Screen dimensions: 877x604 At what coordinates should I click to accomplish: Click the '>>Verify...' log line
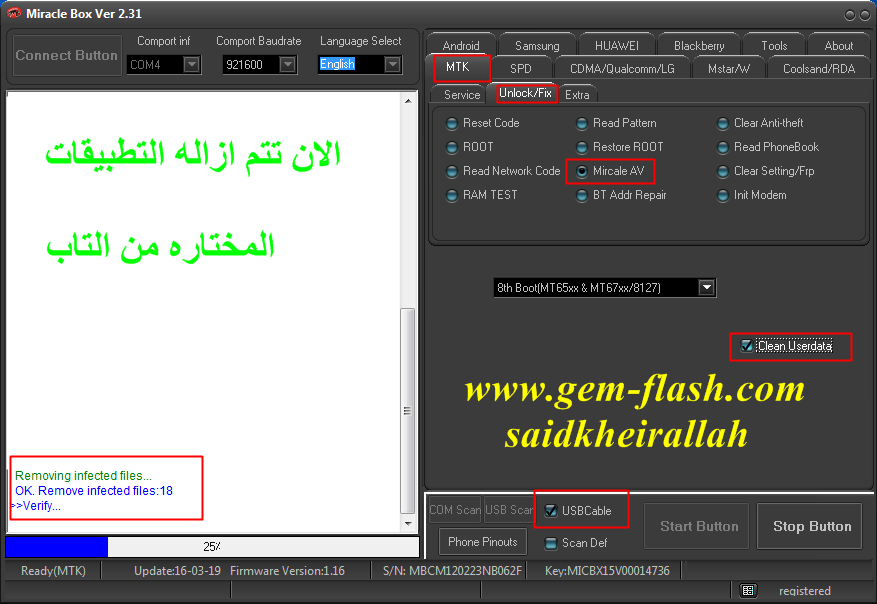point(36,506)
